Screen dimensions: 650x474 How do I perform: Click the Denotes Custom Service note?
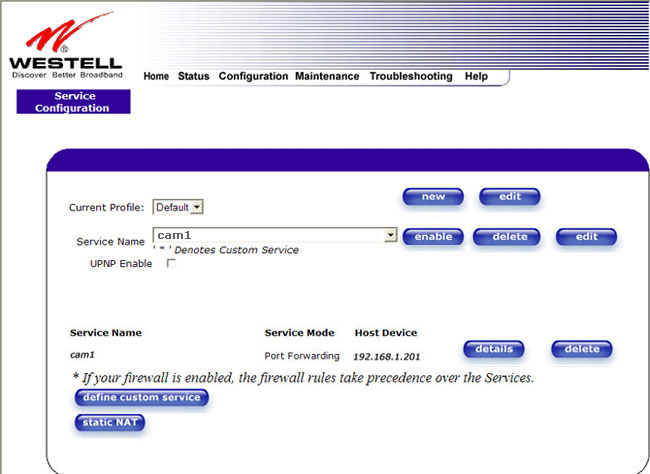coord(226,250)
